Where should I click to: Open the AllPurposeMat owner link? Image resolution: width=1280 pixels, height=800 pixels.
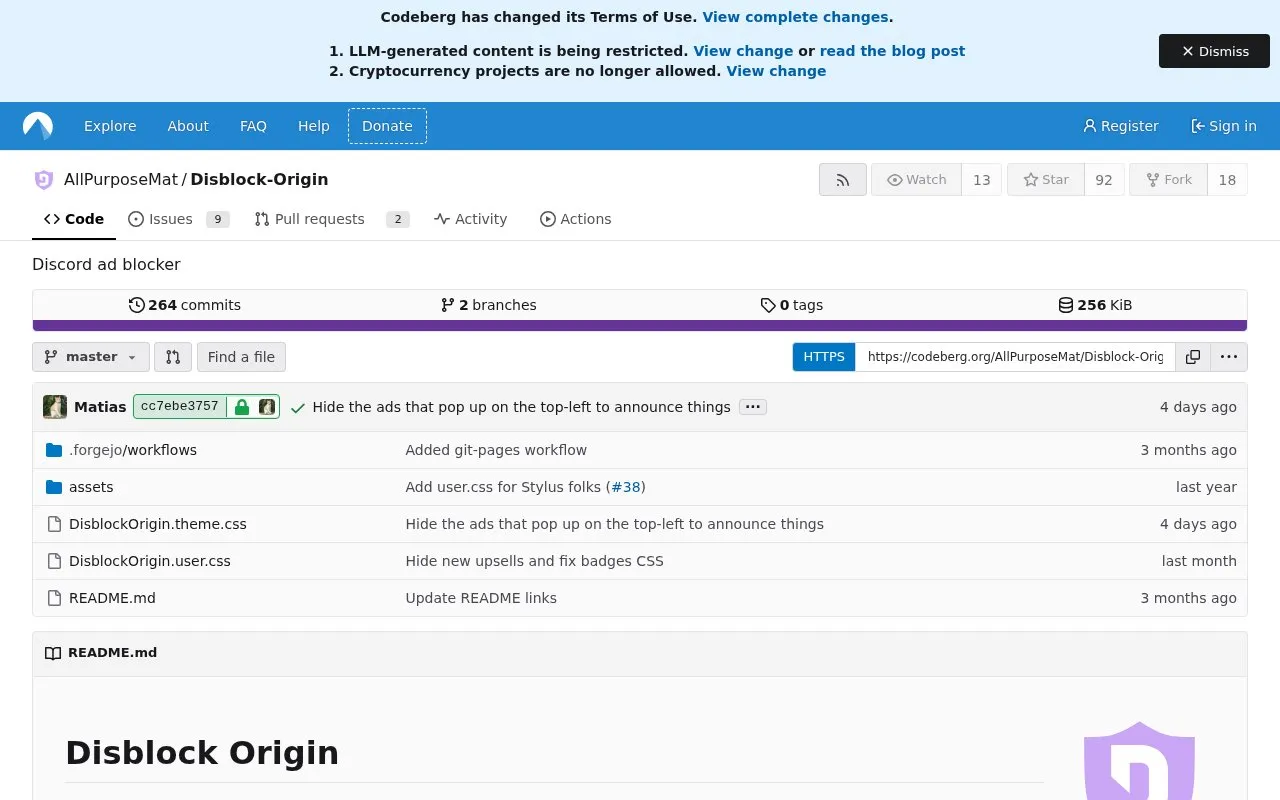tap(121, 180)
